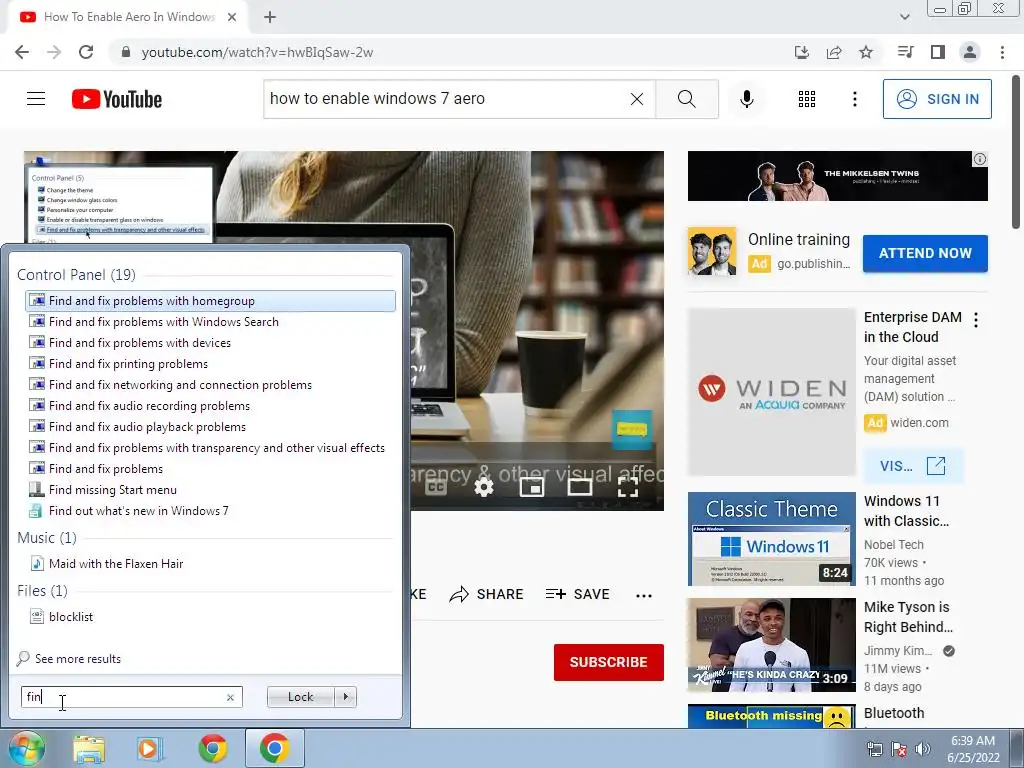Open Chrome's three-dot menu
1024x768 pixels.
(1002, 52)
